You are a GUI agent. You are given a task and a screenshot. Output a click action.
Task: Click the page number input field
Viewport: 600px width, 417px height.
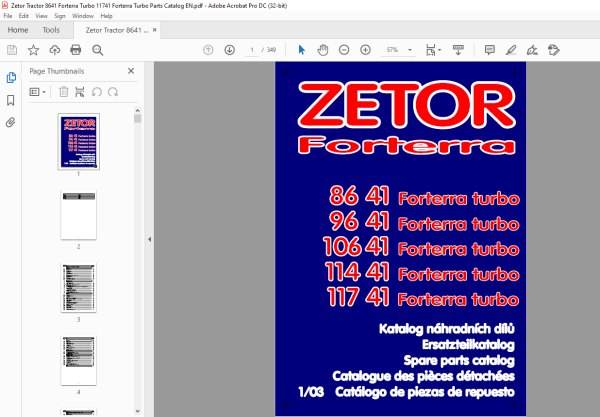tap(252, 50)
